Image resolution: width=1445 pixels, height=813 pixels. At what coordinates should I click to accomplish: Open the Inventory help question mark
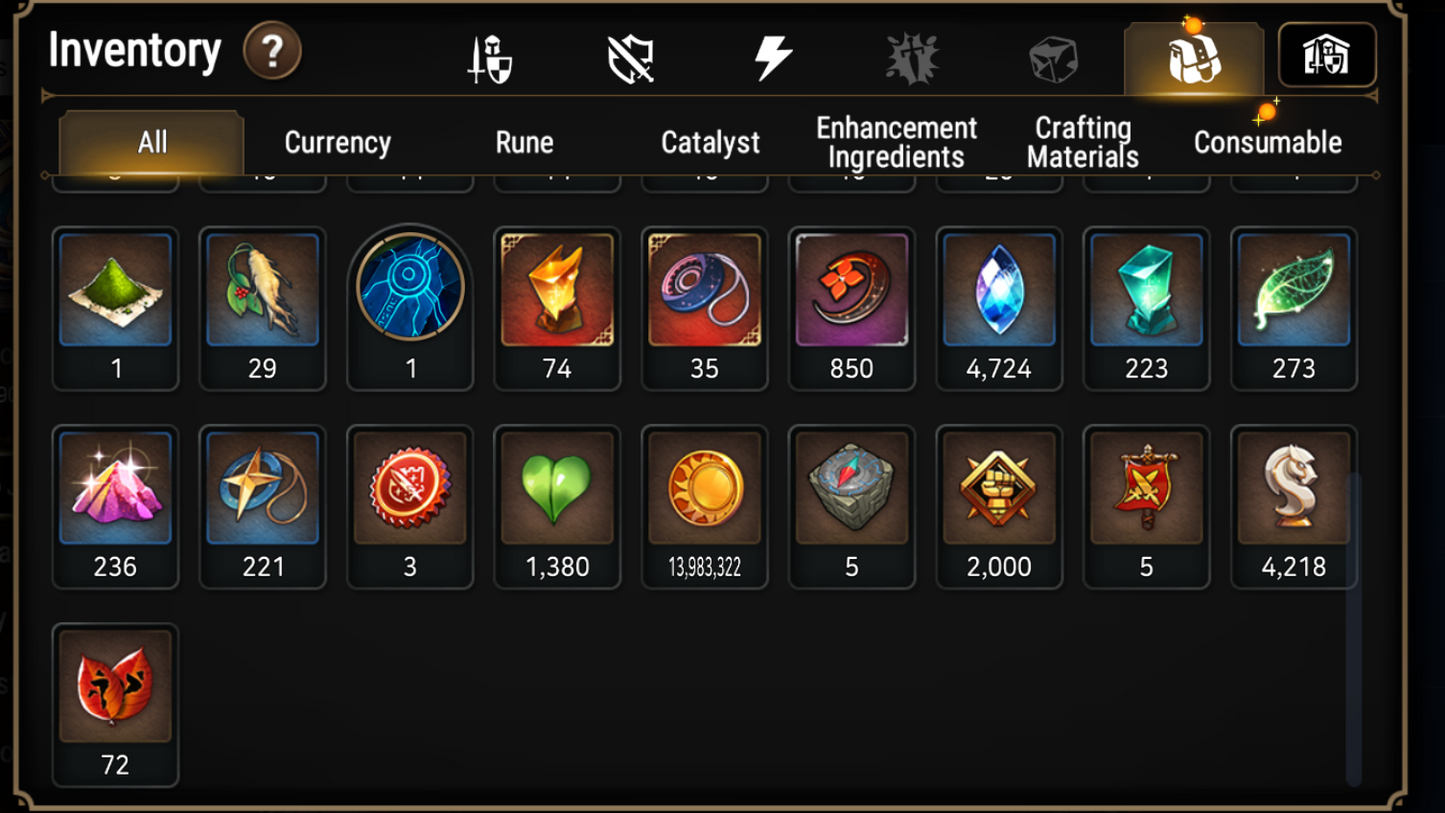pyautogui.click(x=272, y=50)
